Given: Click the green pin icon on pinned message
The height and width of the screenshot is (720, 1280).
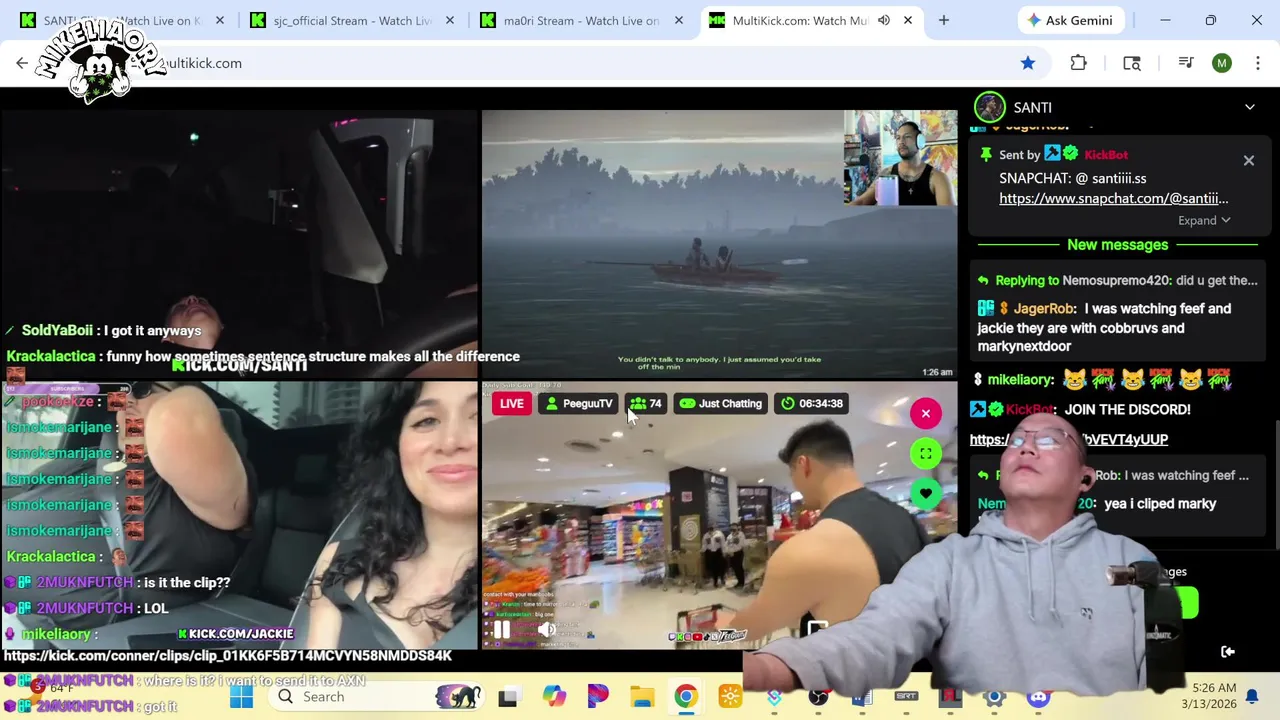Looking at the screenshot, I should coord(986,154).
